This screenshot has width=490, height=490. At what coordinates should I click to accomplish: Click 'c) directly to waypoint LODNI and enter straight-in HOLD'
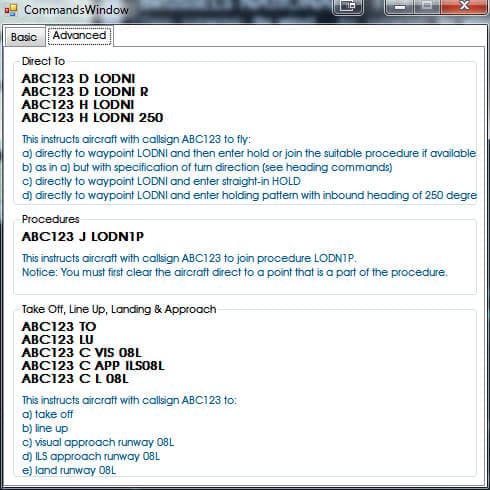[161, 181]
